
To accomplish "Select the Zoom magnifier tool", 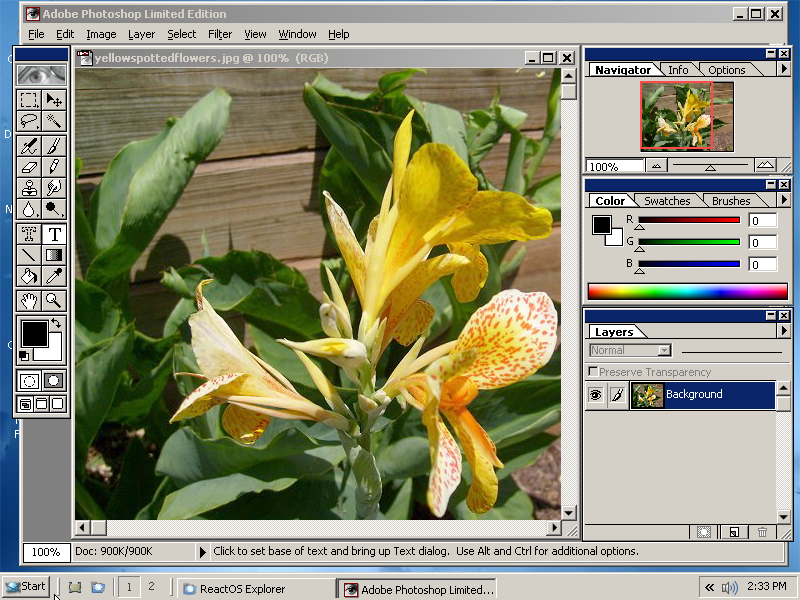I will (x=54, y=300).
